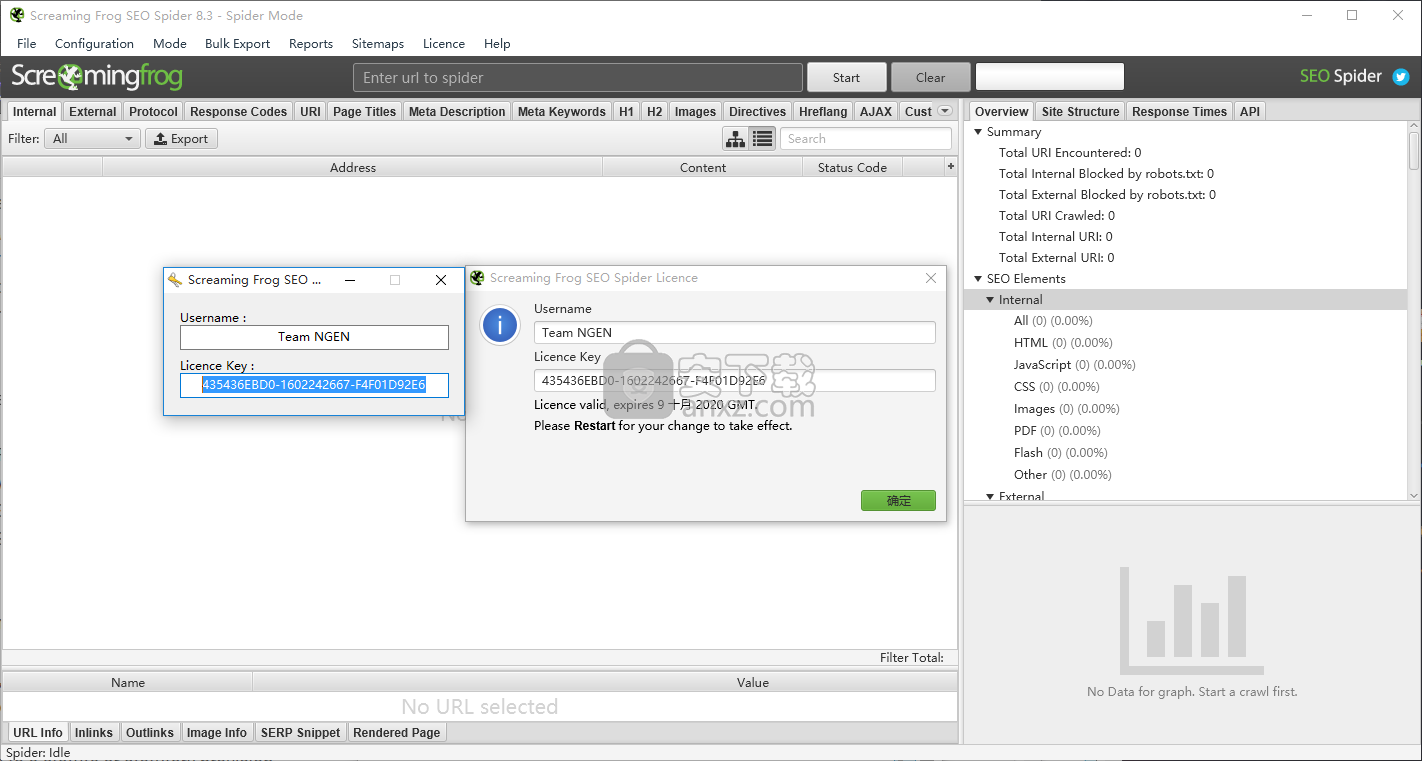
Task: Switch to the AJAX tab
Action: (876, 112)
